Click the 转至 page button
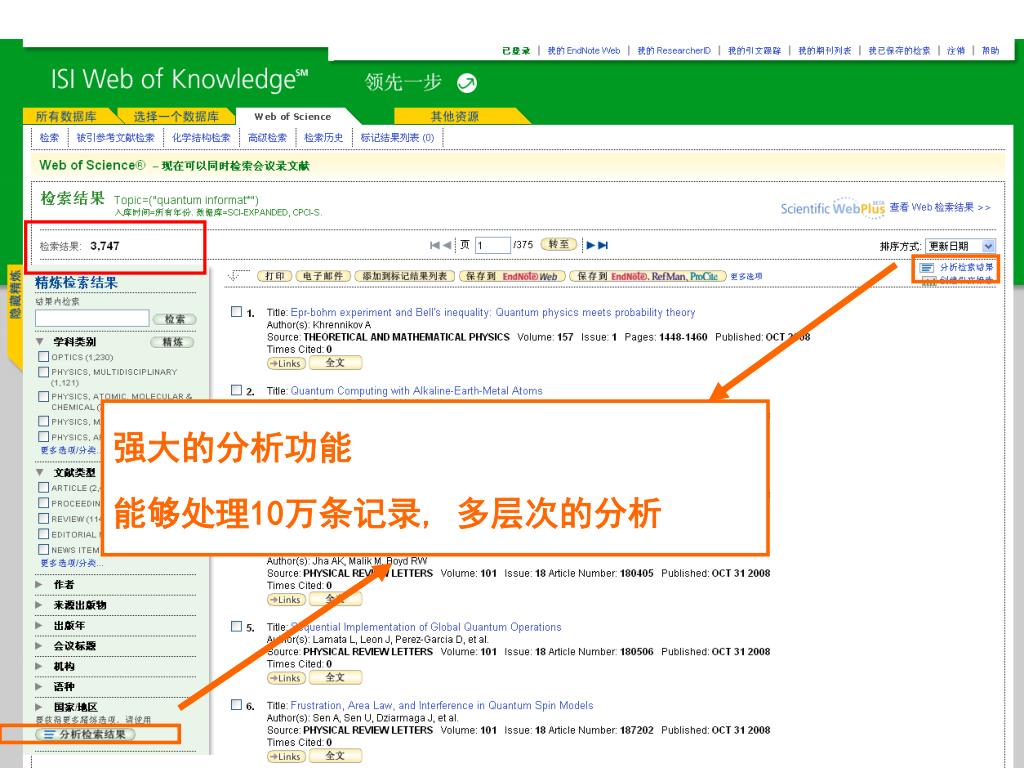This screenshot has width=1024, height=768. (x=558, y=244)
